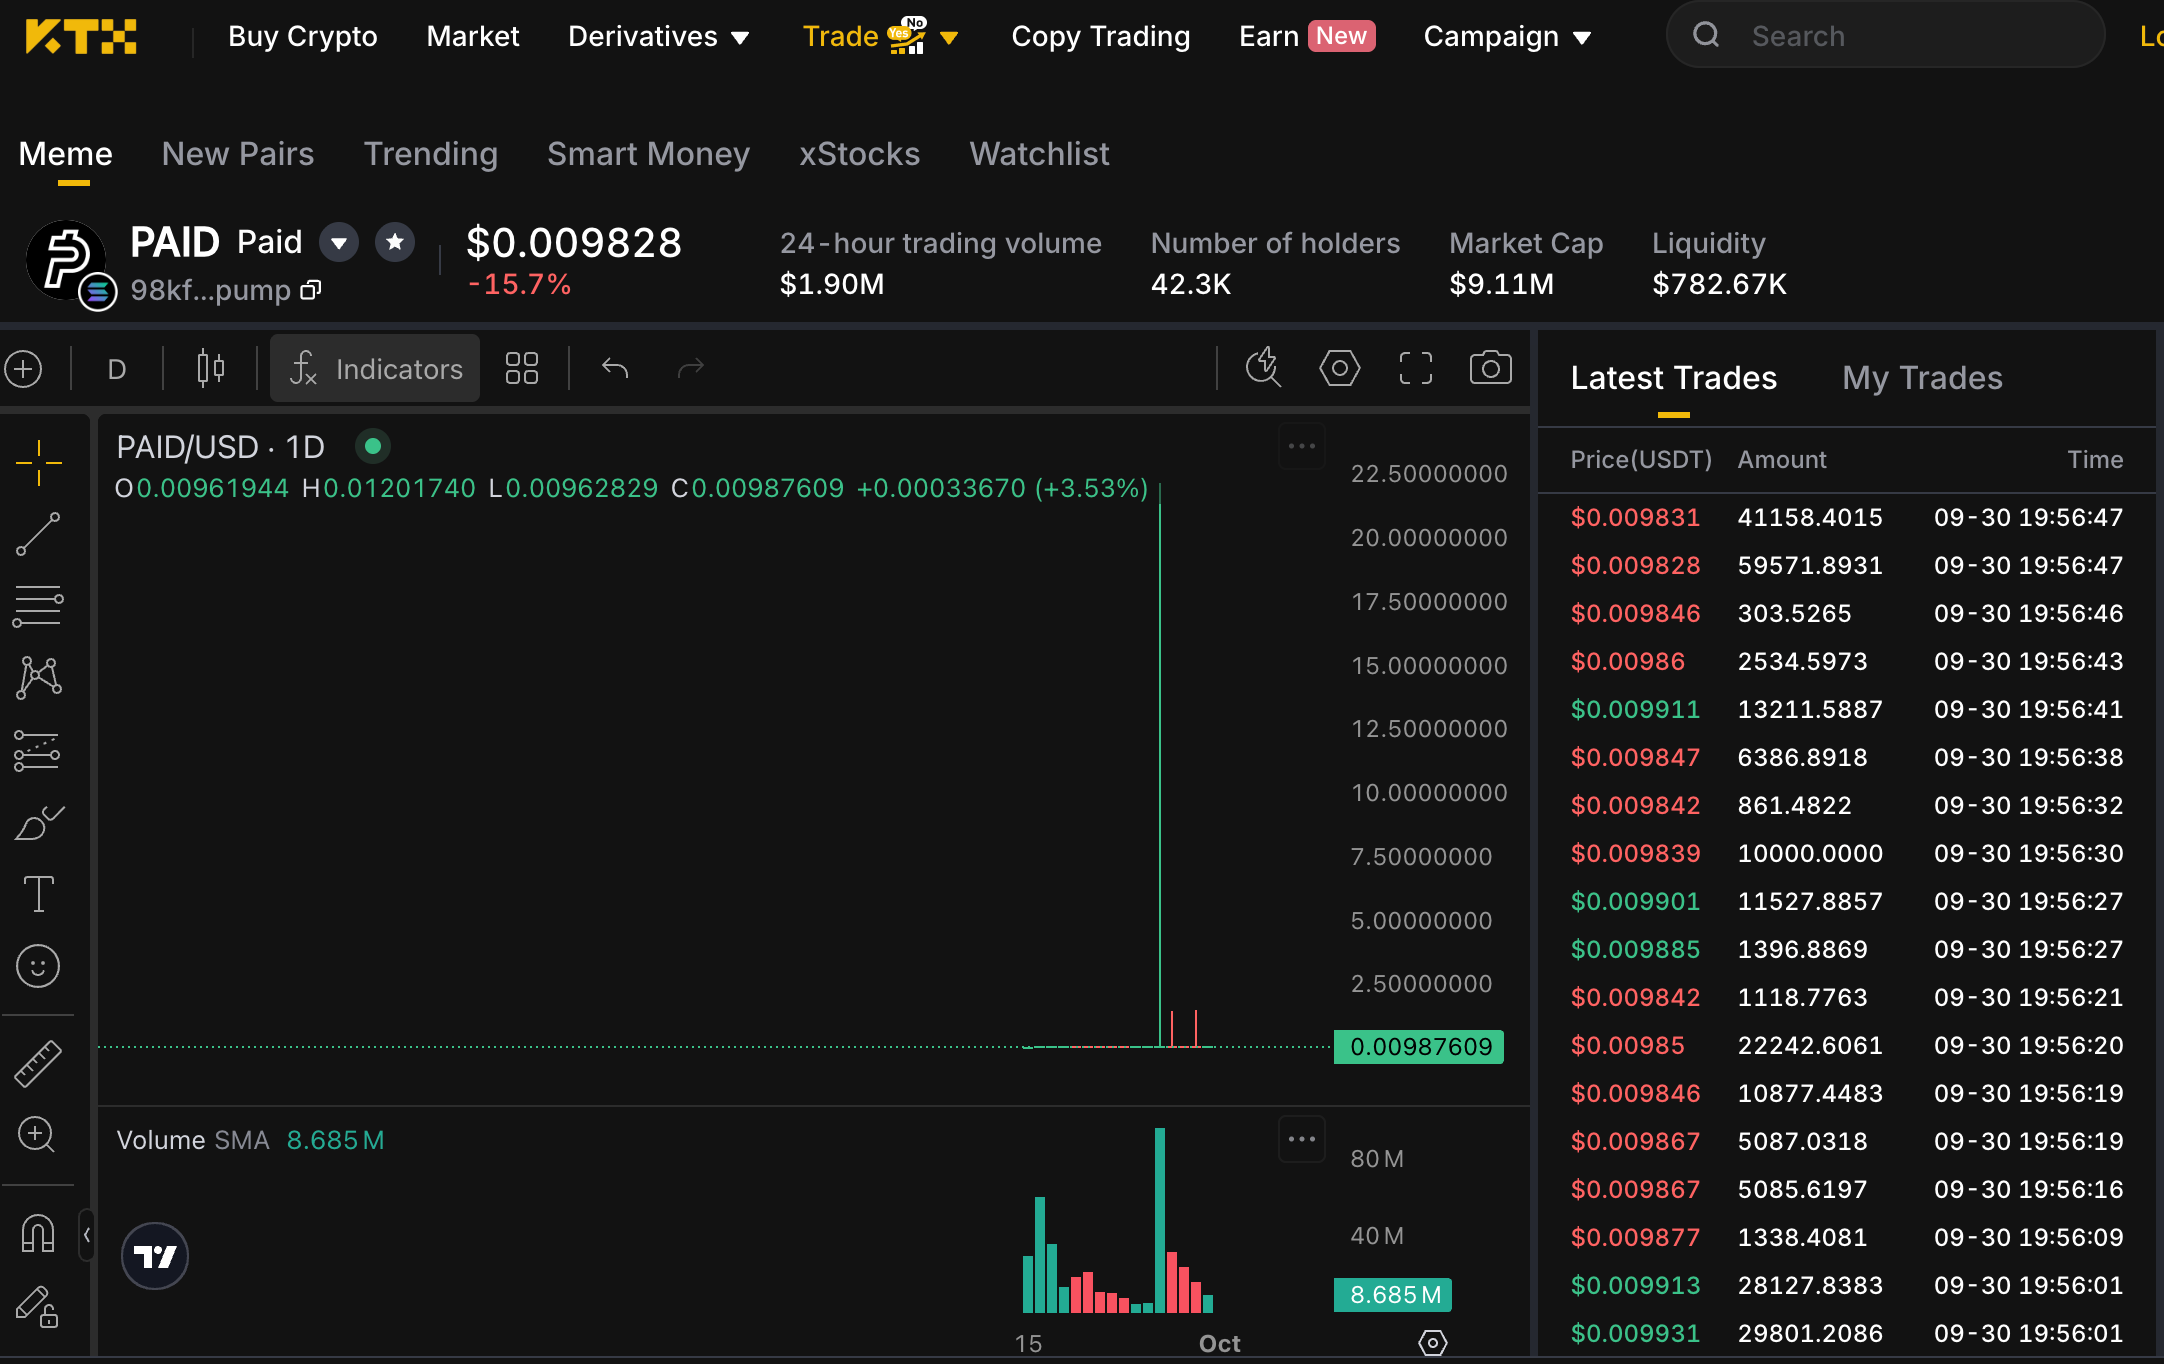Viewport: 2164px width, 1364px height.
Task: Toggle lock all drawing tools
Action: (x=37, y=1307)
